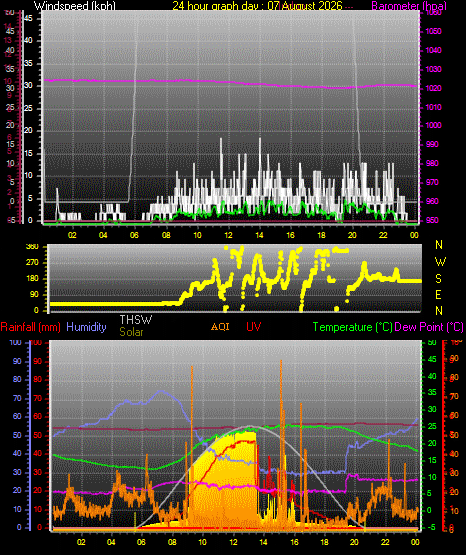The width and height of the screenshot is (466, 555).
Task: Click green temperature axis value '15'
Action: (x=432, y=460)
